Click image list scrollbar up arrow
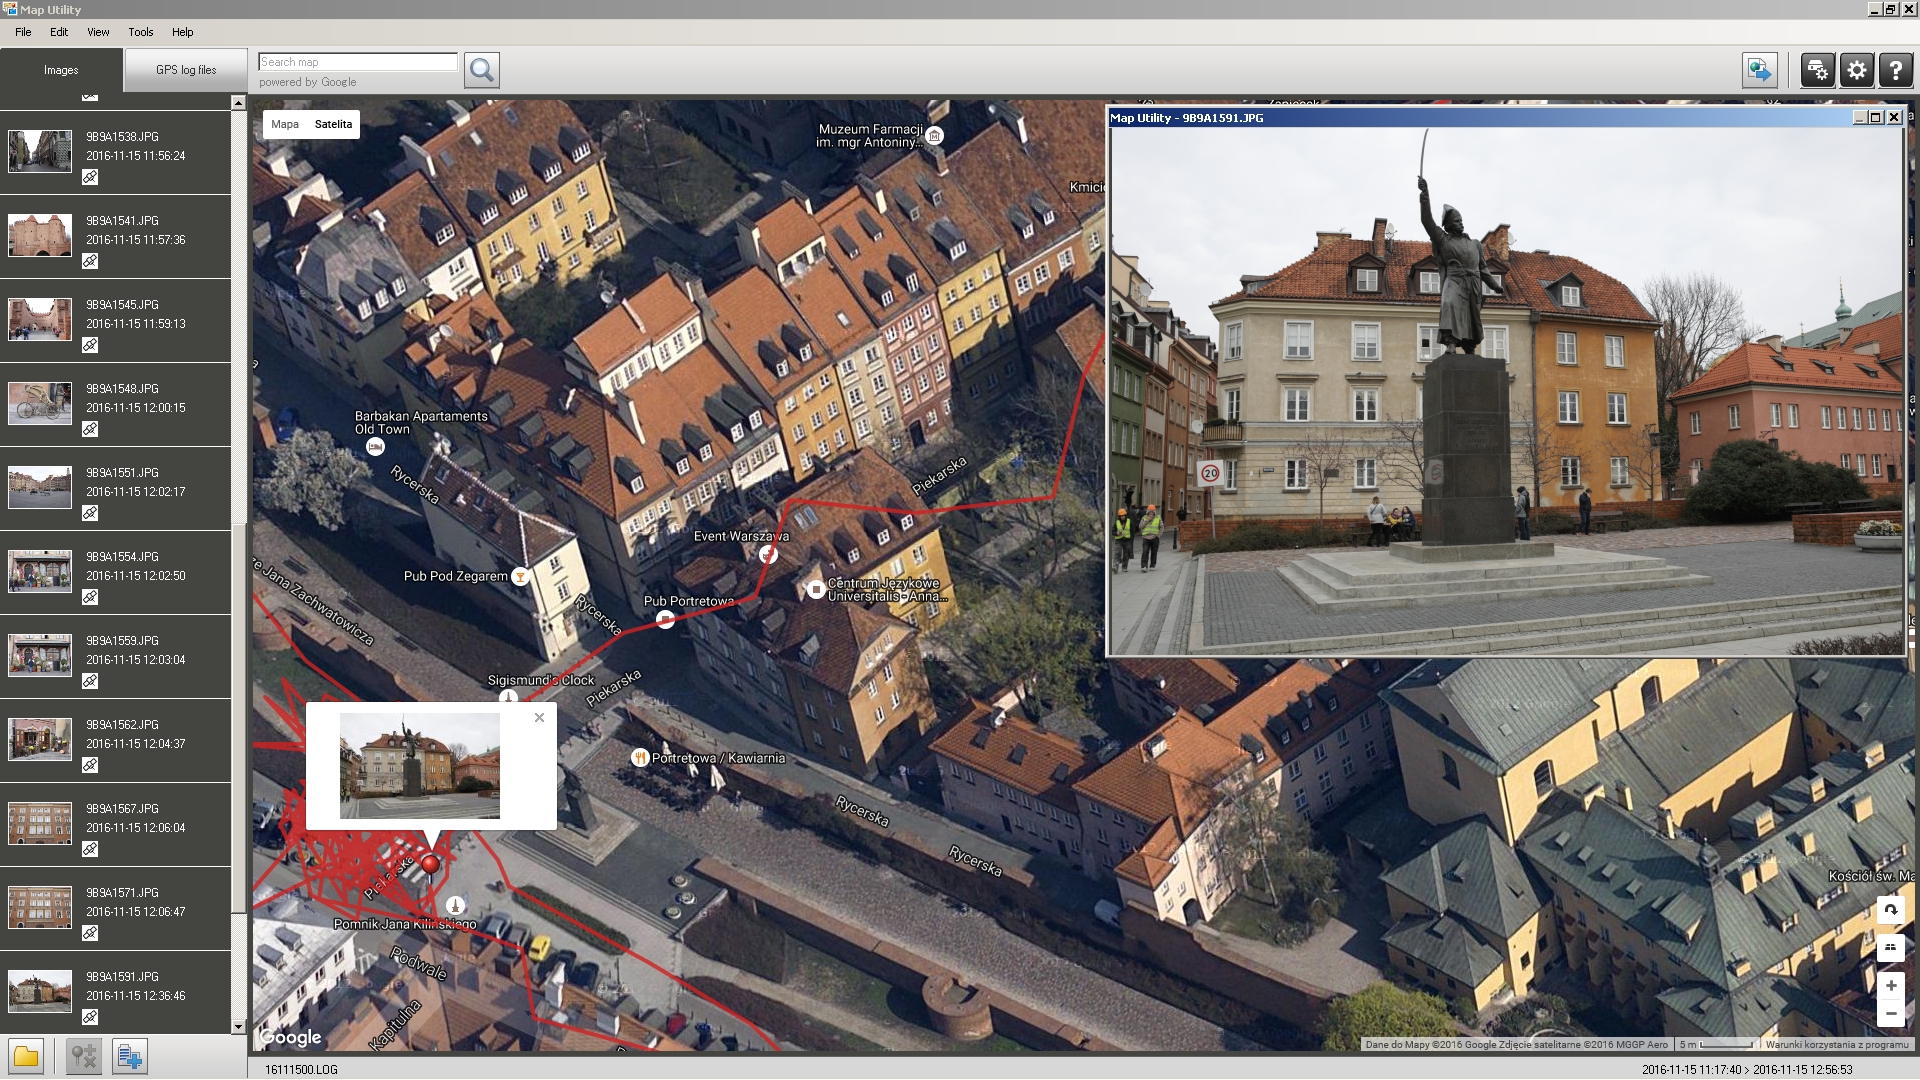This screenshot has height=1080, width=1920. 238,103
